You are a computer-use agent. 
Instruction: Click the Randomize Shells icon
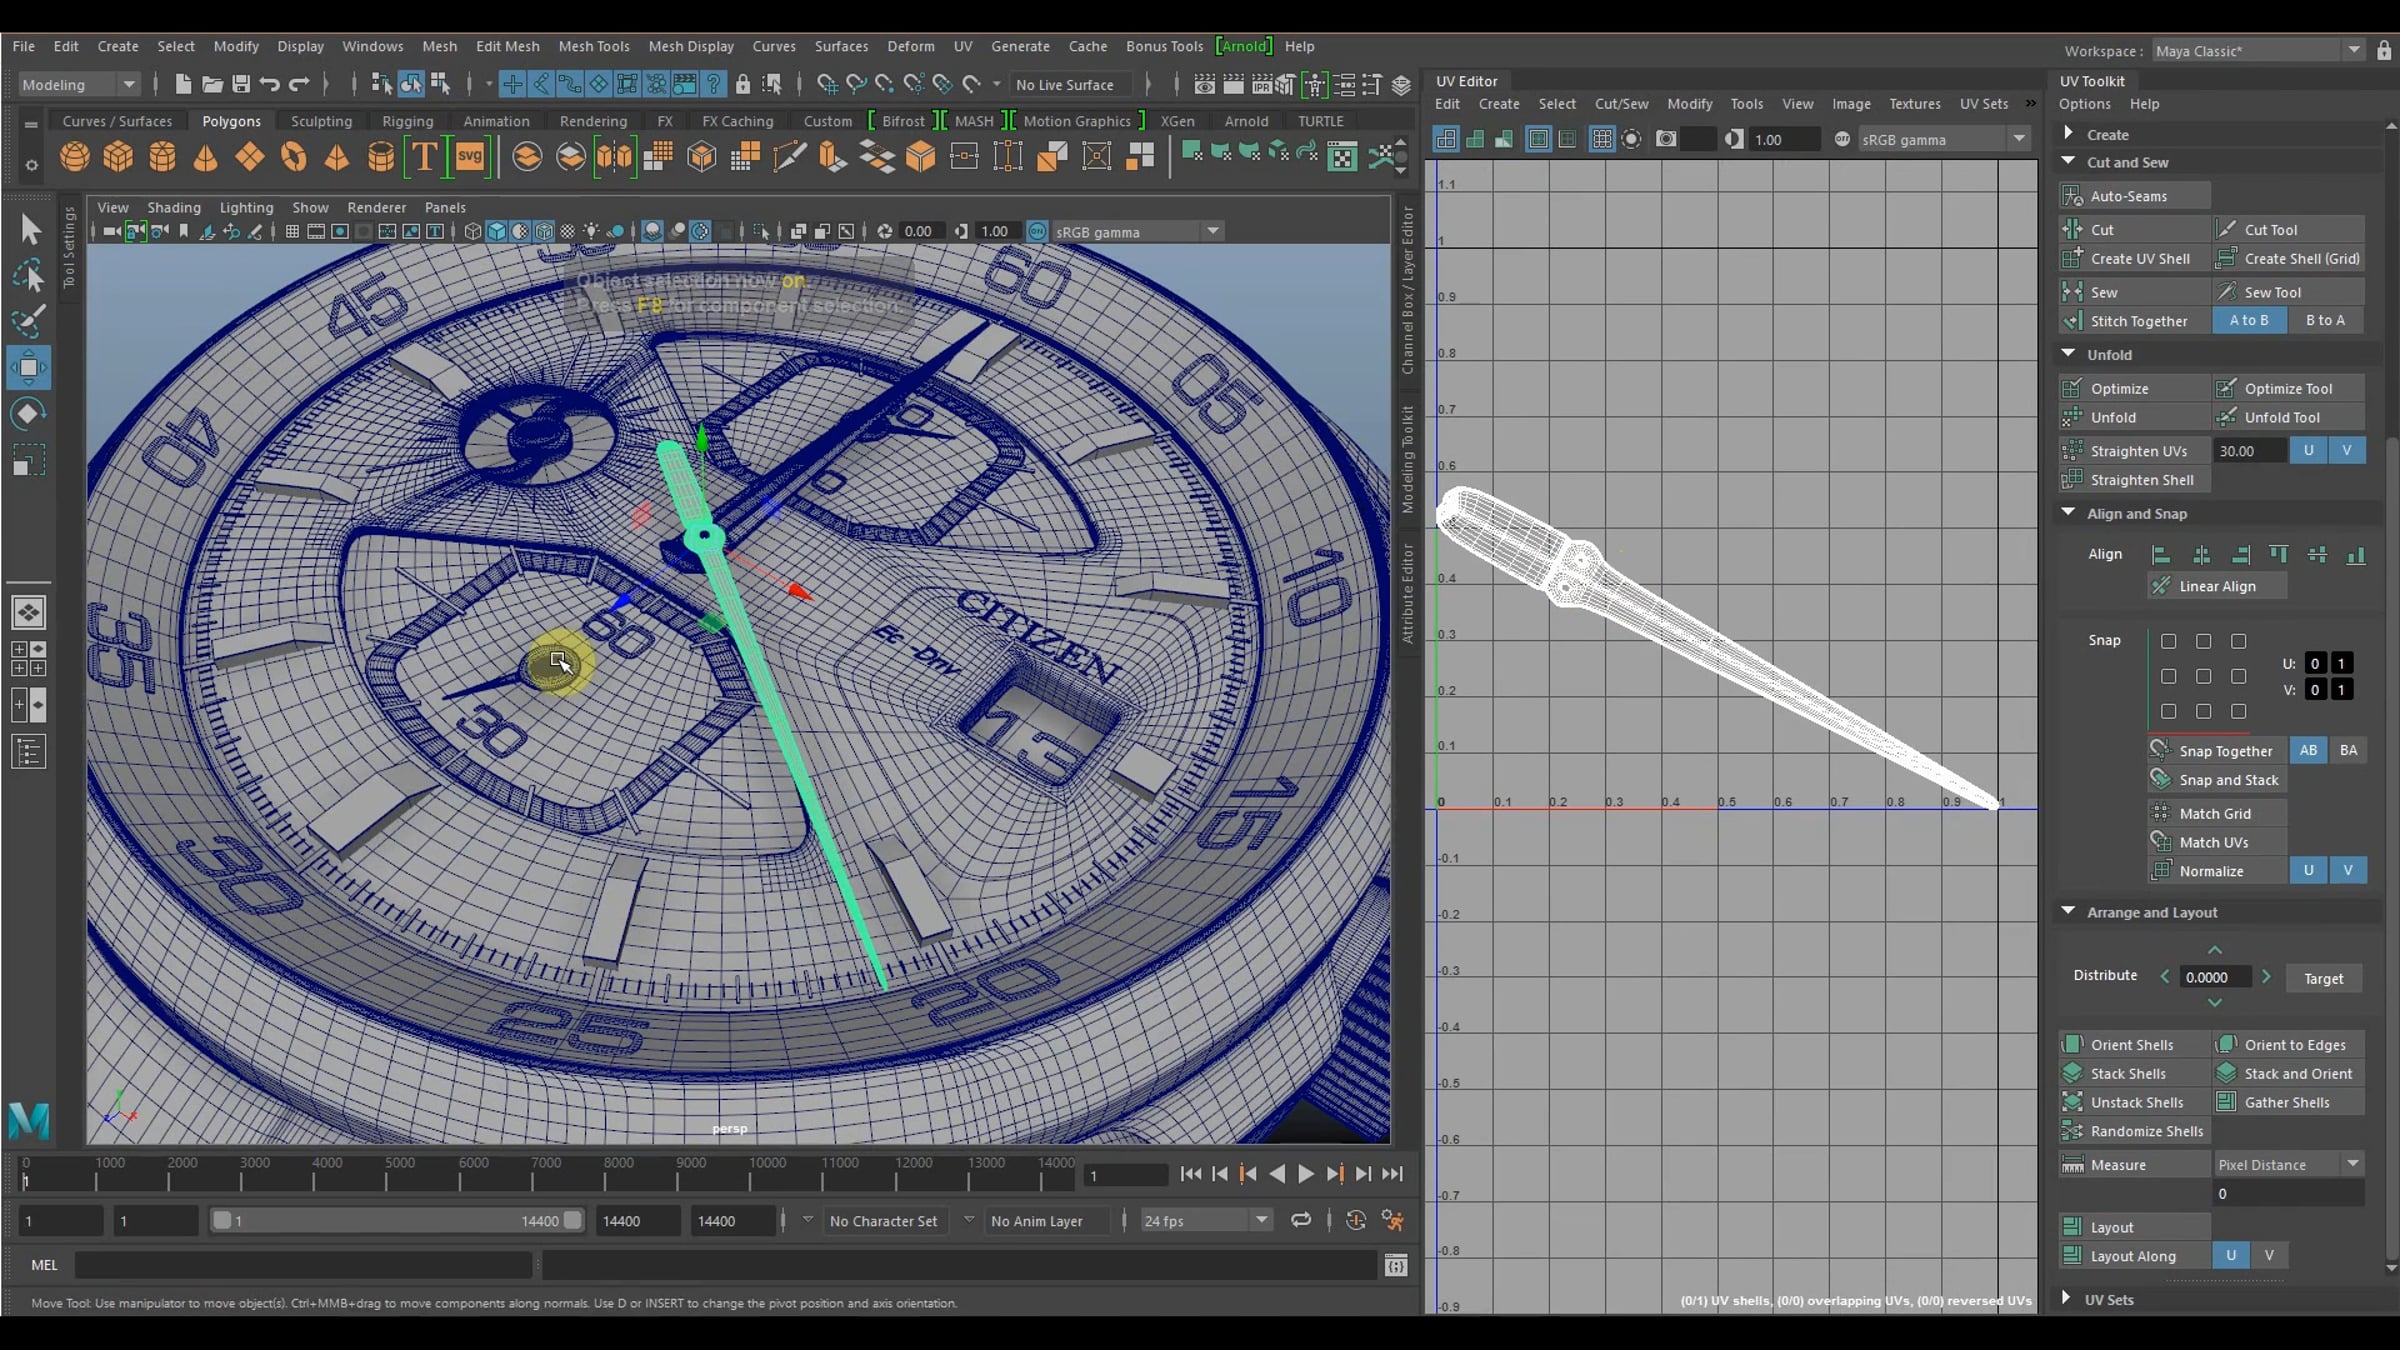point(2072,1131)
